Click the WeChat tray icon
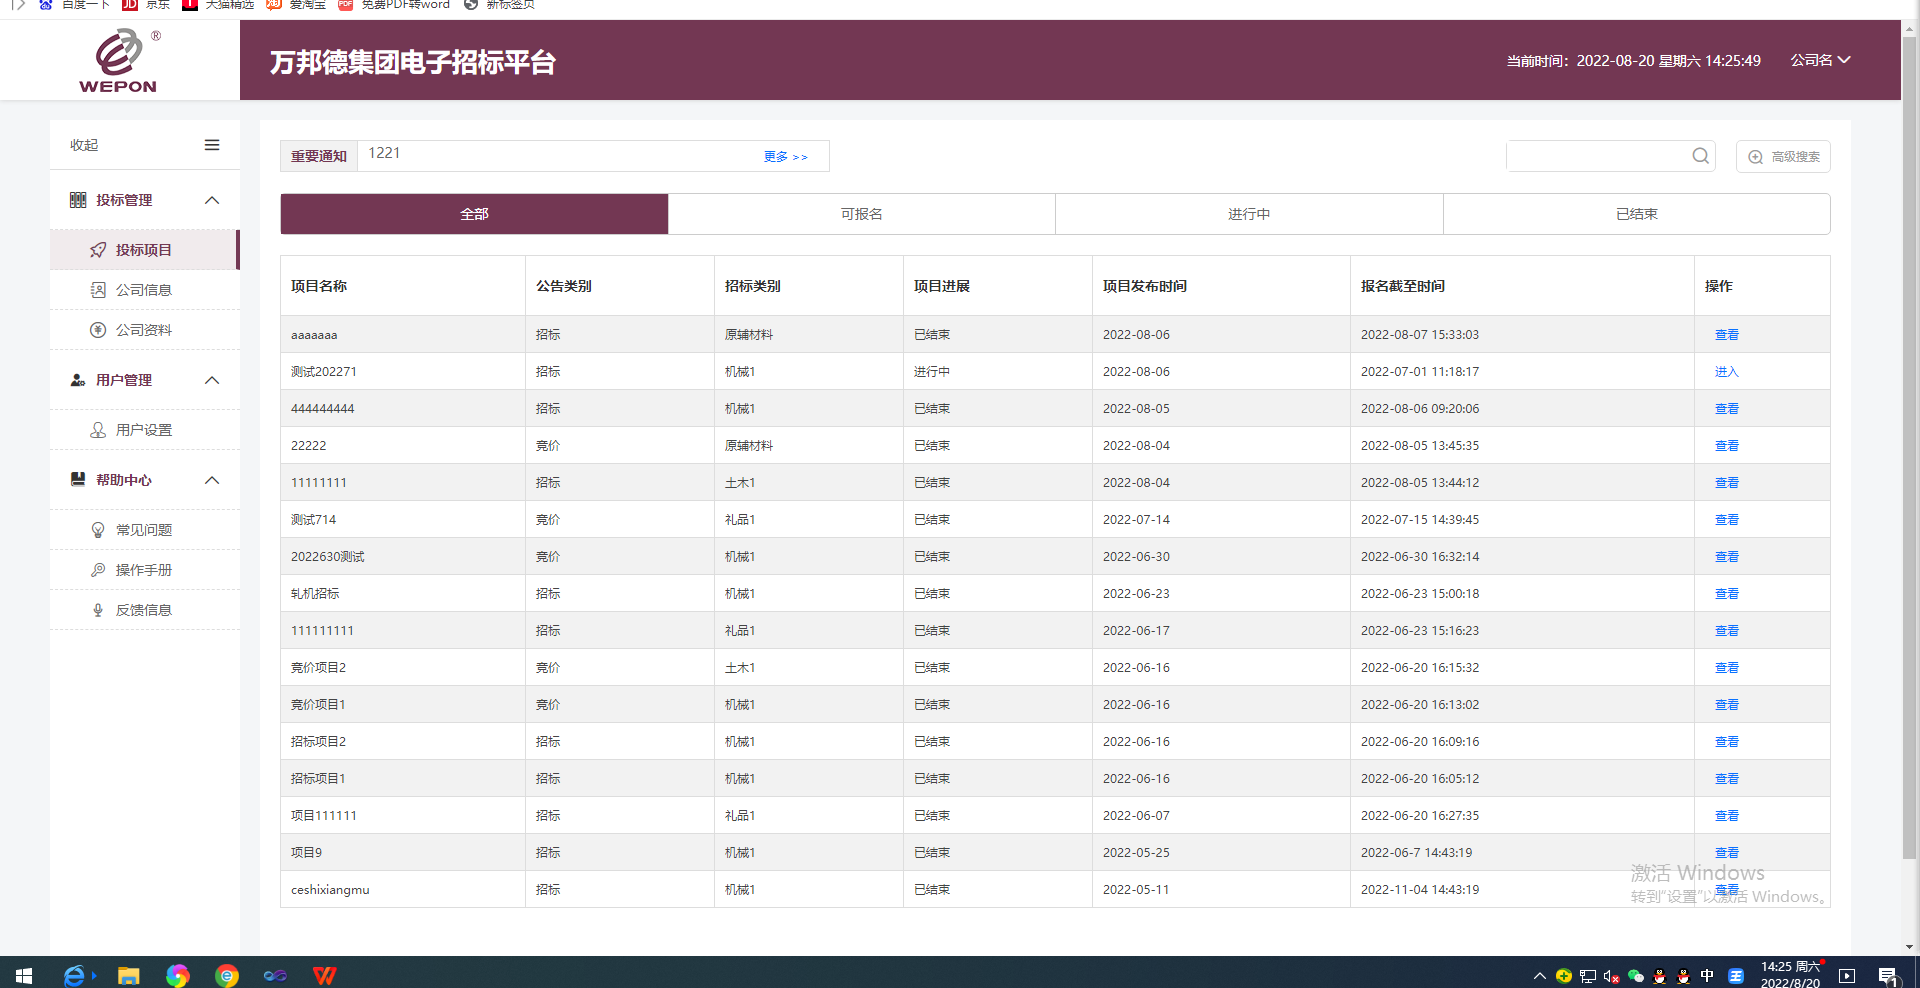The width and height of the screenshot is (1920, 988). (x=1636, y=976)
